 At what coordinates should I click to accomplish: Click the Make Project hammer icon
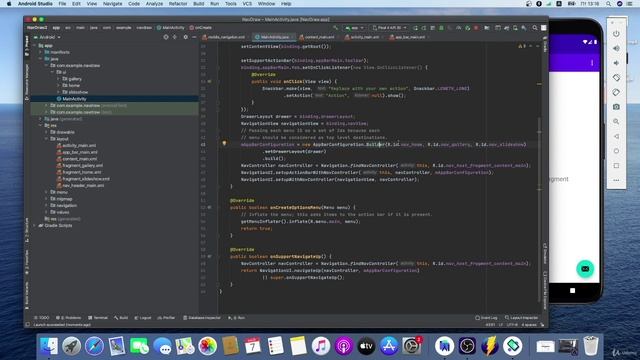pos(336,28)
